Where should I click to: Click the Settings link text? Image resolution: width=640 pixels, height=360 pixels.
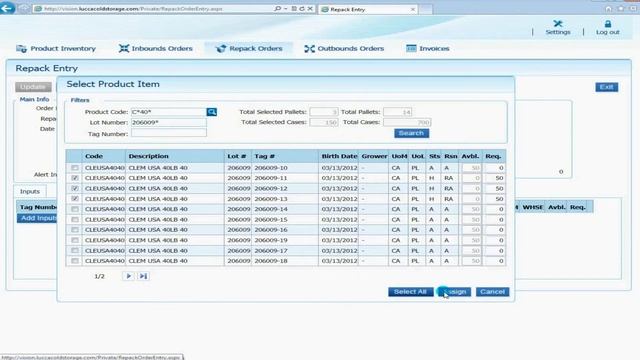click(x=558, y=32)
